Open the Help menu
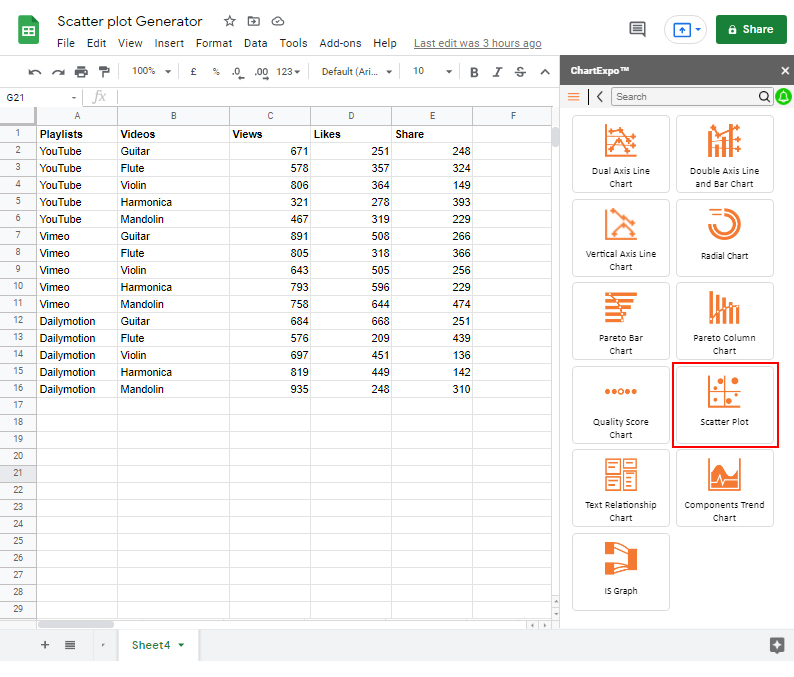 (385, 44)
